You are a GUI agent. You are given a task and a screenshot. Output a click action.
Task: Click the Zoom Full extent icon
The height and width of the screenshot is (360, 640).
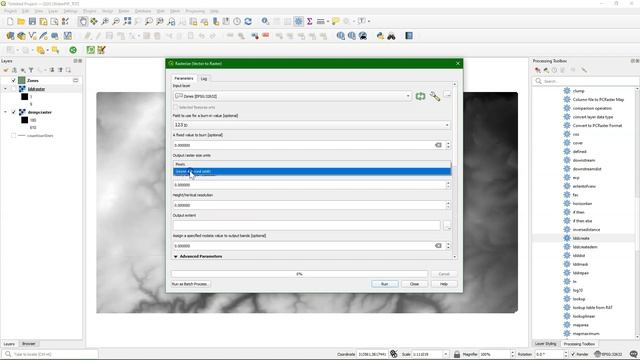pyautogui.click(x=127, y=21)
